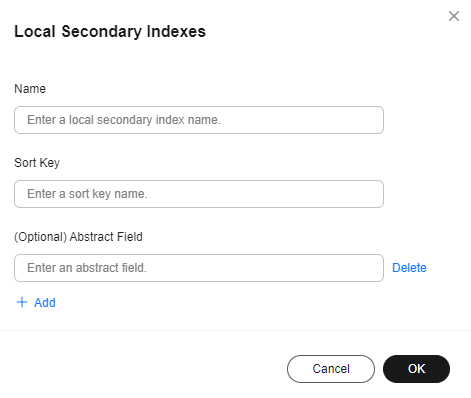
Task: Click the Sort Key label
Action: [37, 163]
